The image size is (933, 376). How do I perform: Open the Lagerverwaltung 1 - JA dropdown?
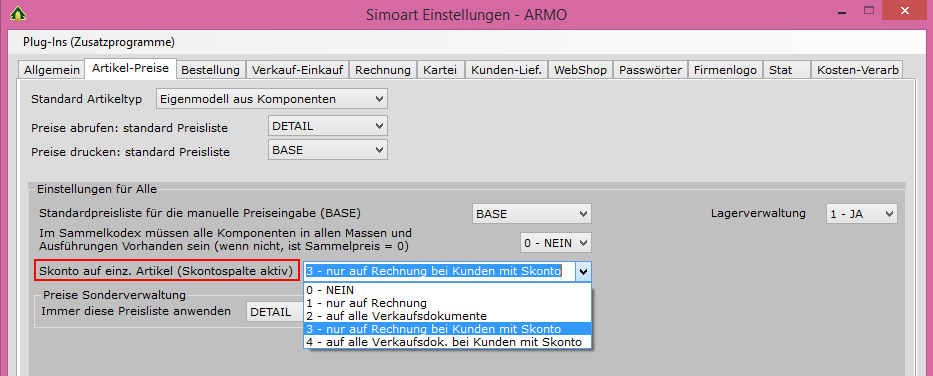(x=862, y=214)
